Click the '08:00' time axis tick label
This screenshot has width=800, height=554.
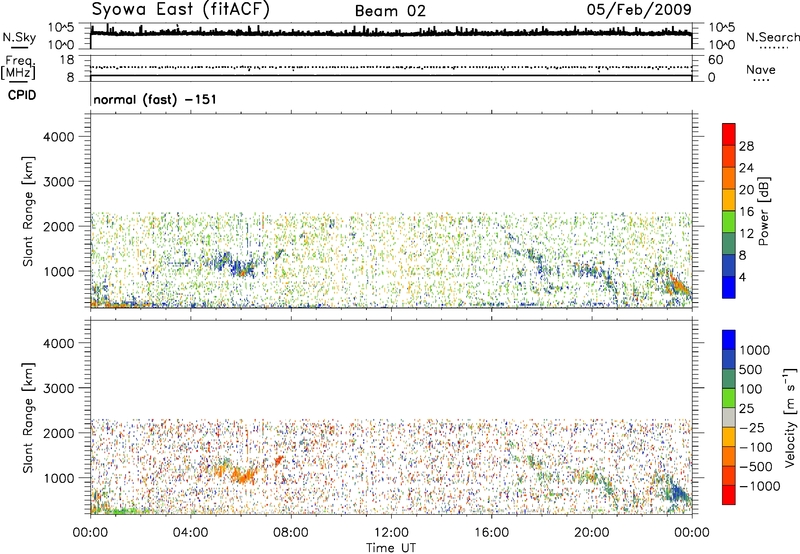(290, 533)
